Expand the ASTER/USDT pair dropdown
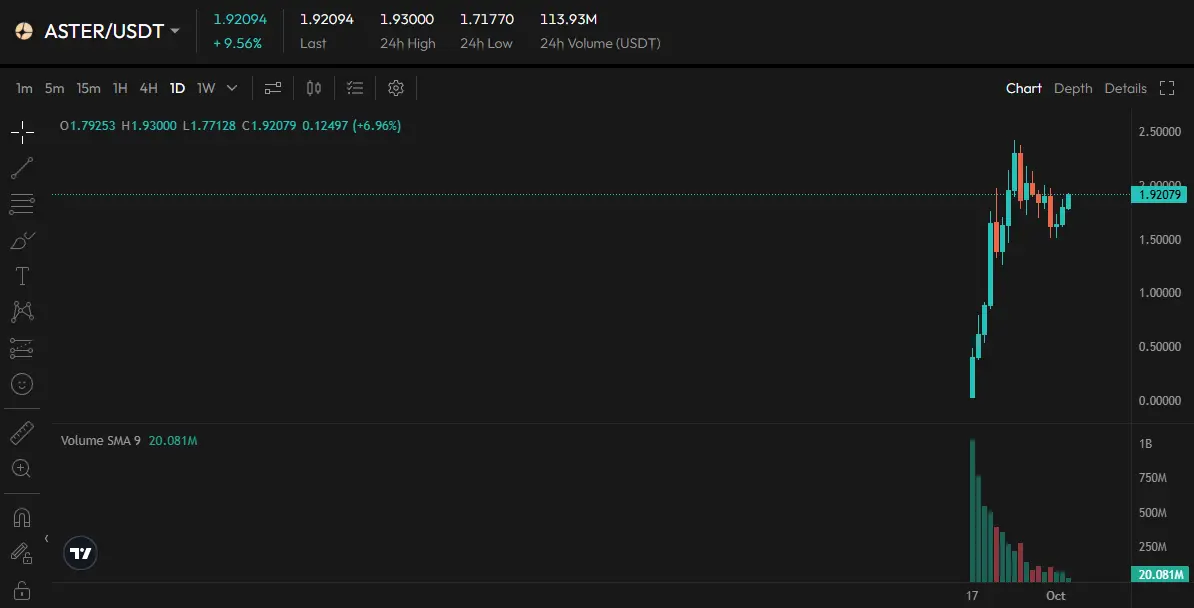Screen dimensions: 1194x608 tap(175, 31)
